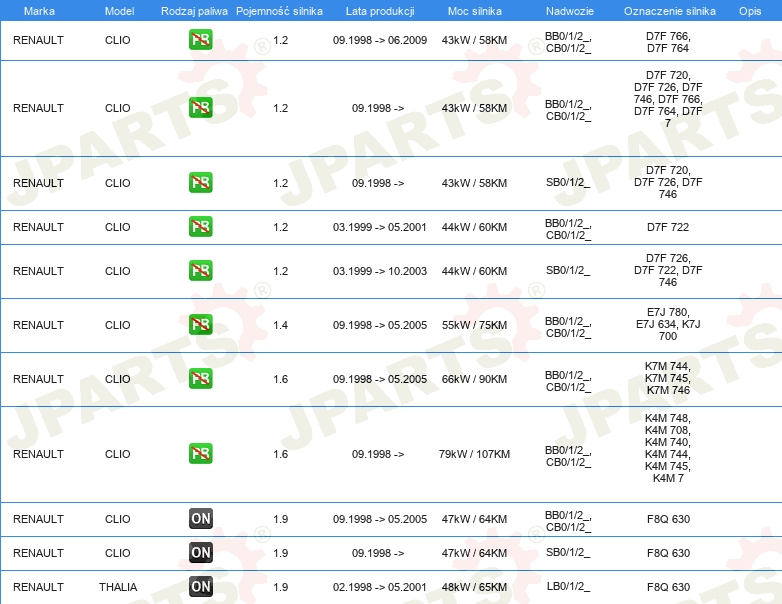Click the Rodzaj paliwa column header
The image size is (782, 604).
[194, 11]
